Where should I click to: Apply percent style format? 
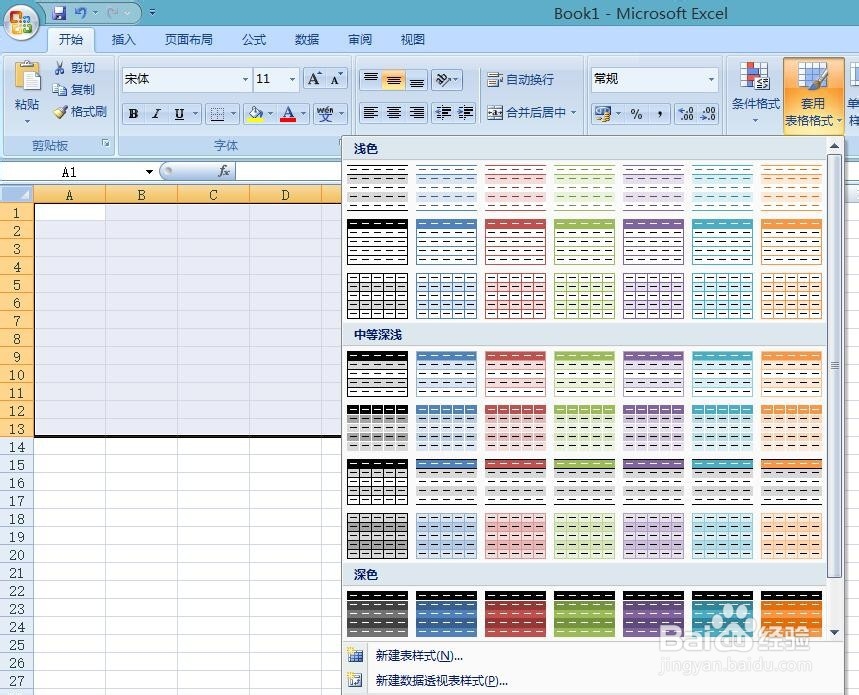click(x=636, y=114)
